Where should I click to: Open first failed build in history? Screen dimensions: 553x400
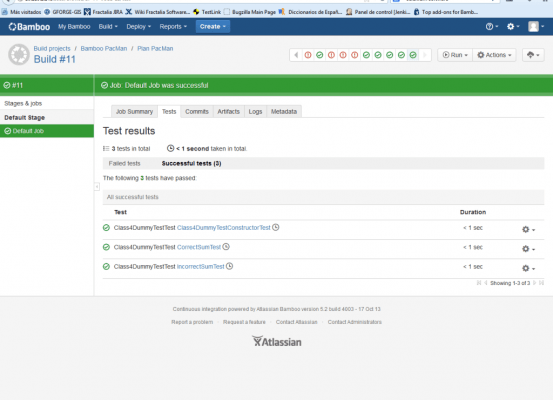pyautogui.click(x=308, y=55)
